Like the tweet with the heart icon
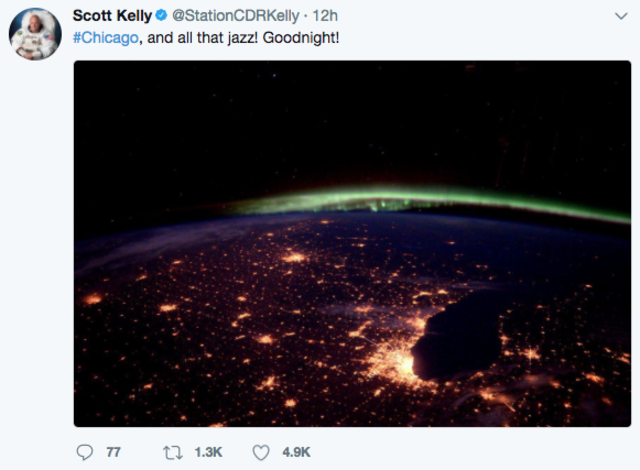The image size is (640, 470). click(x=261, y=453)
